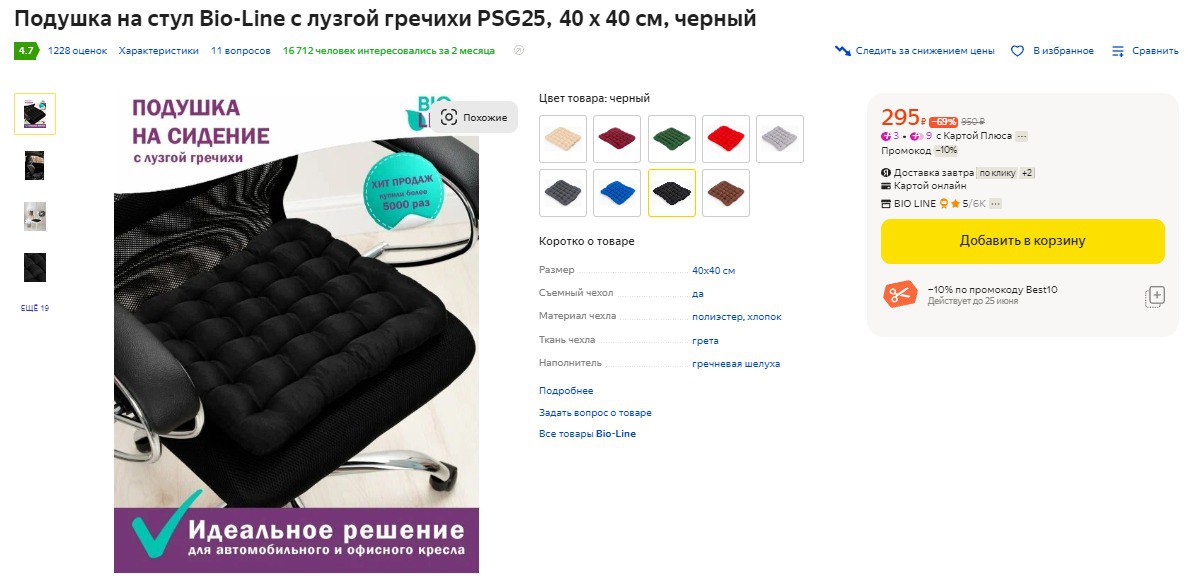Select the red cushion color swatch

[x=726, y=139]
